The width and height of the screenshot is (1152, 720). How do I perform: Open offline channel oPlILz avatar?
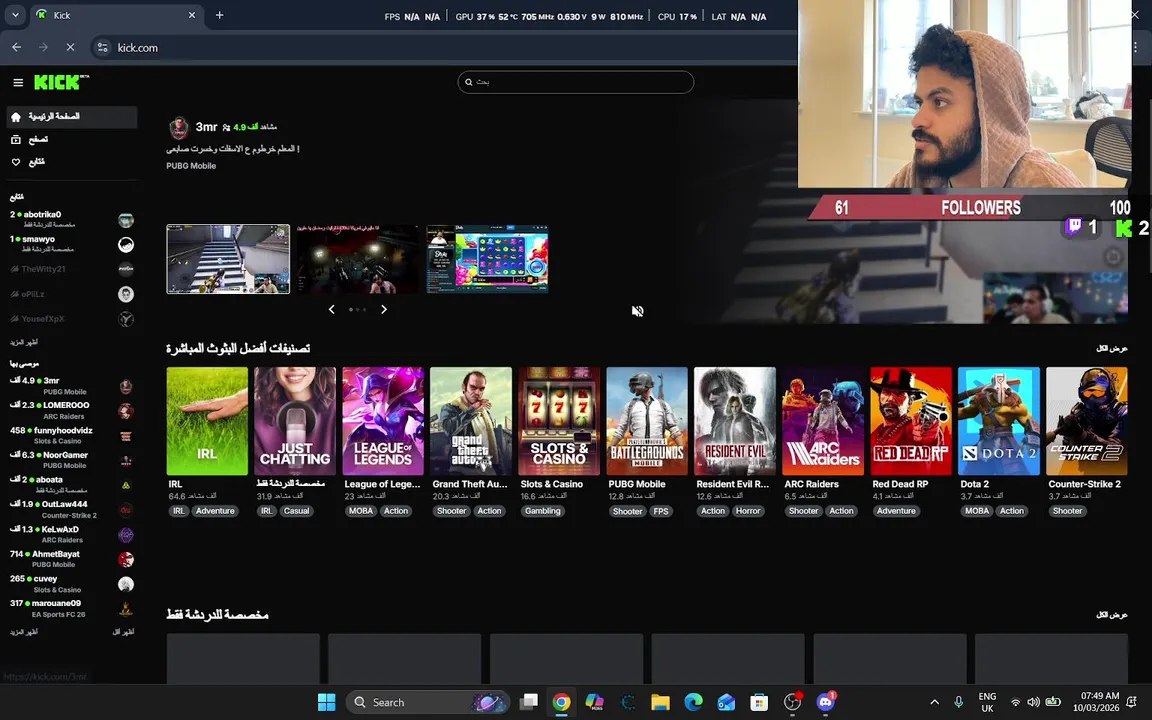[x=126, y=295]
